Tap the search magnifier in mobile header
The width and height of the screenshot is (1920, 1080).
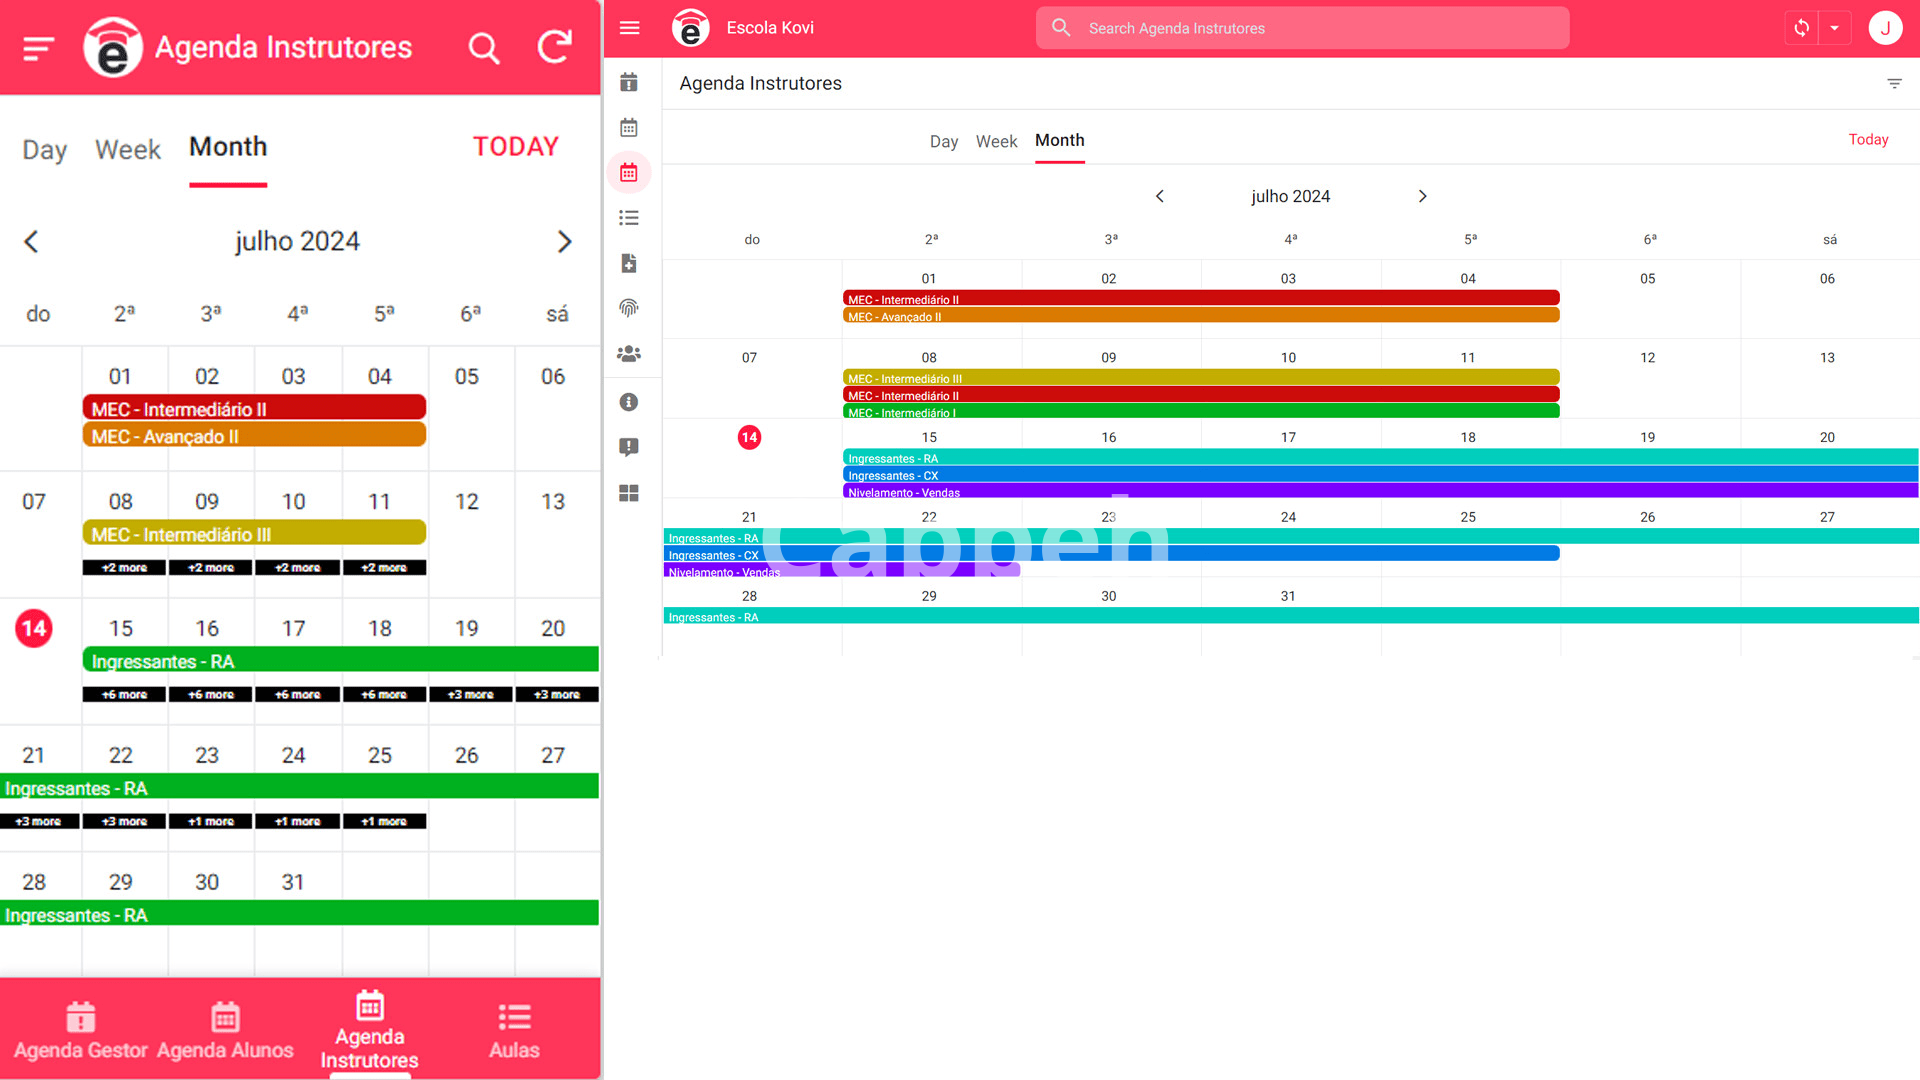click(x=484, y=47)
